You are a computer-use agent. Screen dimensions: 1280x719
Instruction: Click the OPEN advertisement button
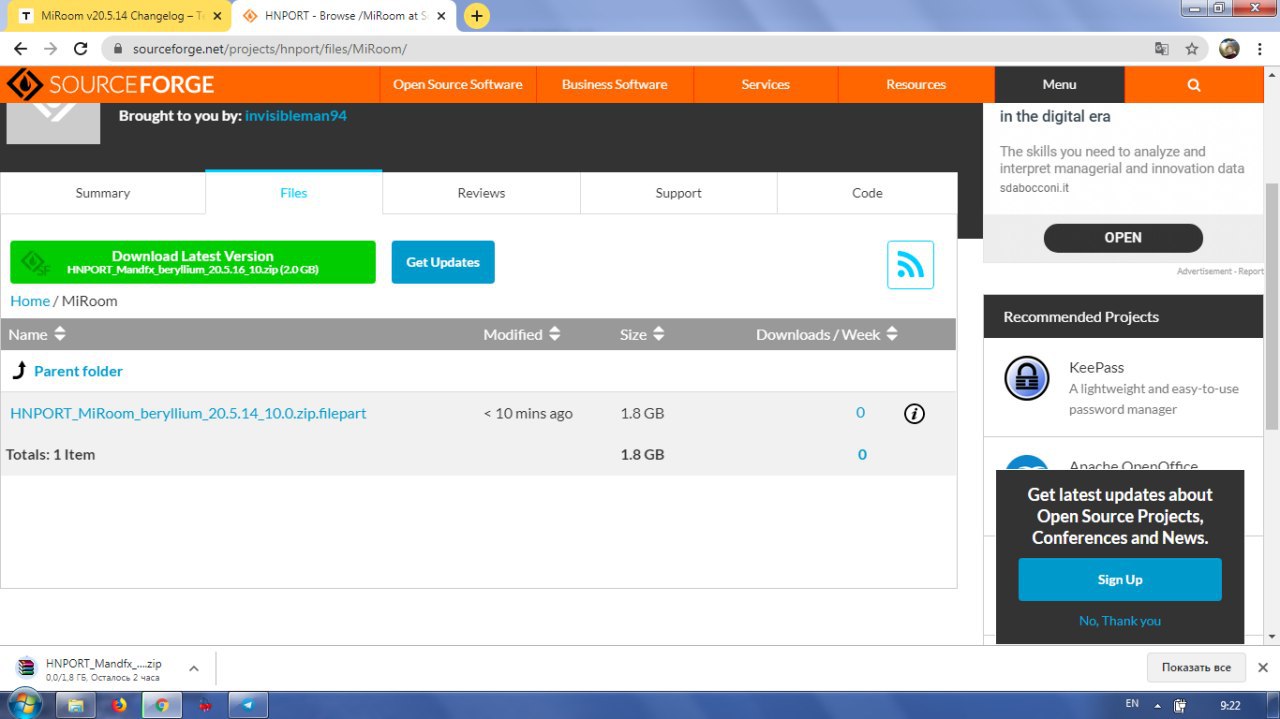1123,237
